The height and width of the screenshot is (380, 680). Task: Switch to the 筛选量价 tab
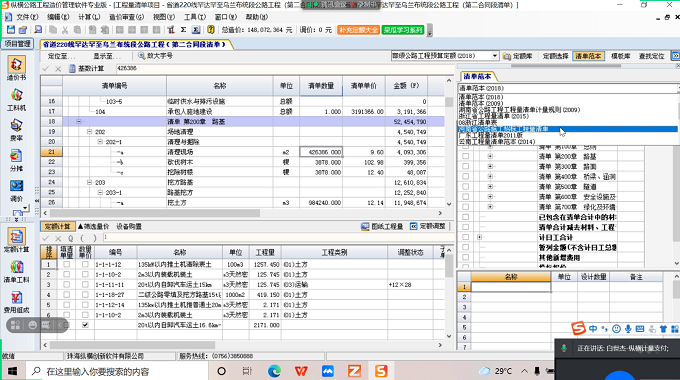click(x=94, y=226)
